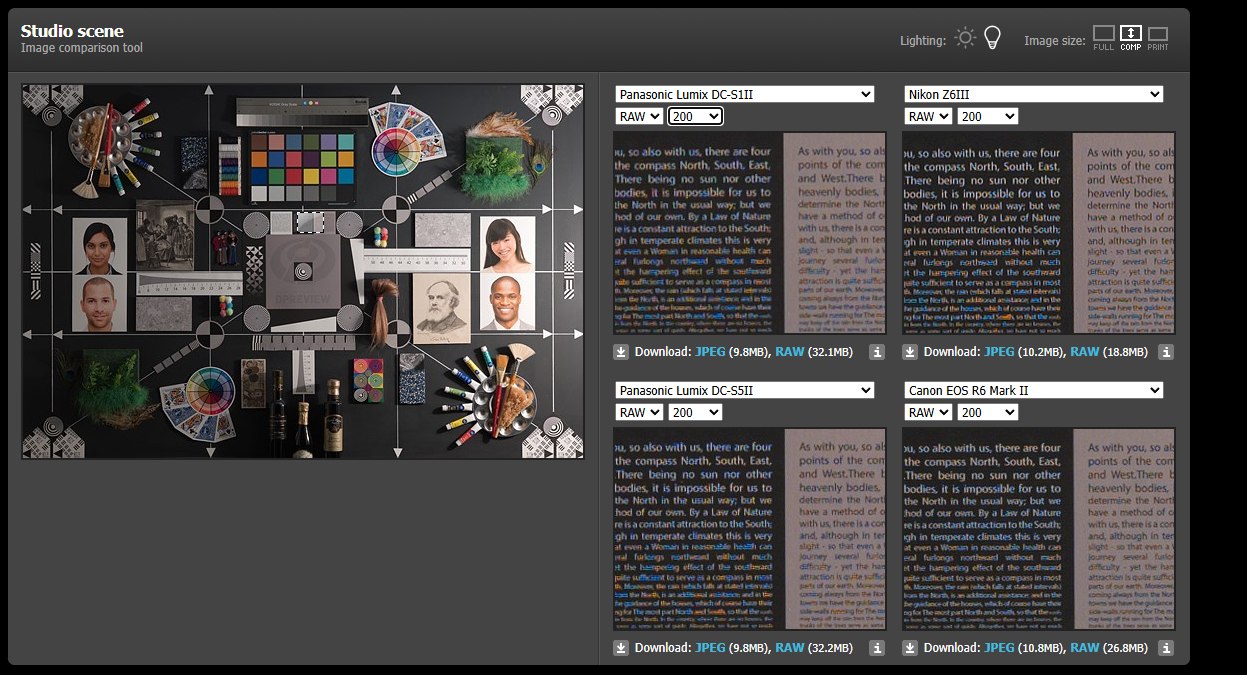Click the Canon R6 Mark II comparison crop
Image resolution: width=1247 pixels, height=675 pixels.
1039,529
